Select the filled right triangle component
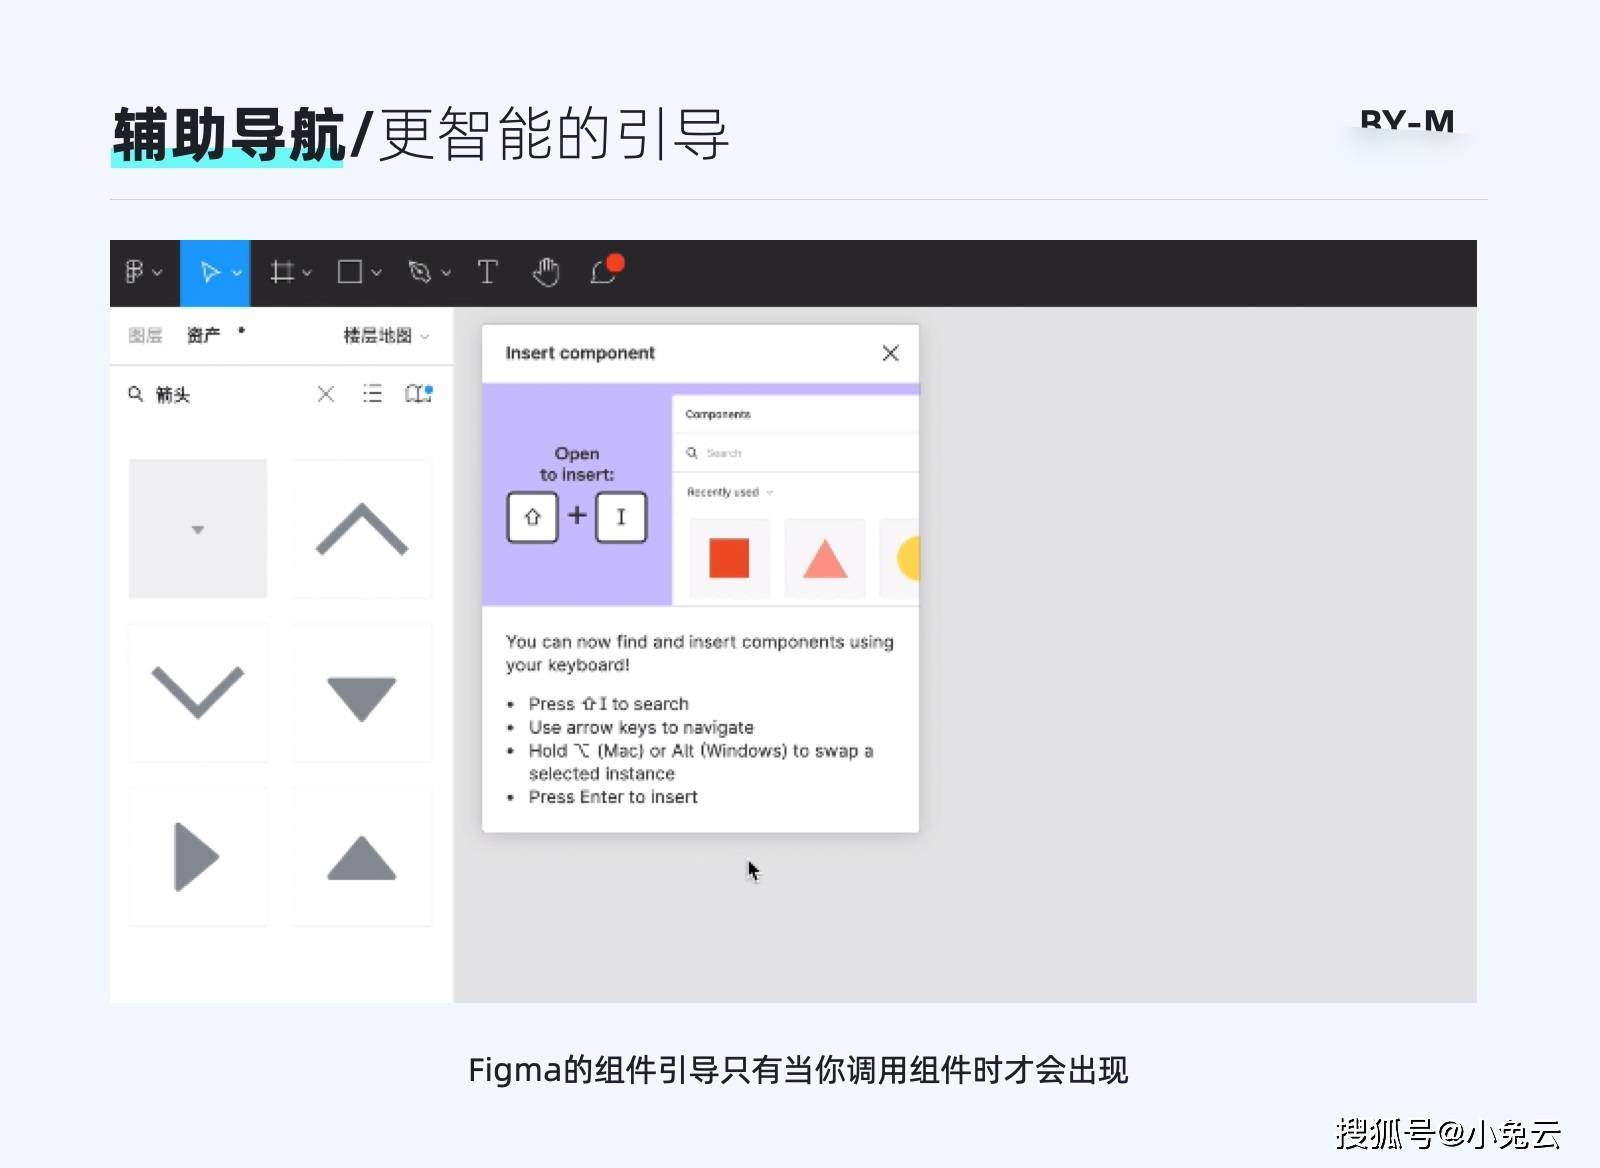1600x1168 pixels. 198,856
